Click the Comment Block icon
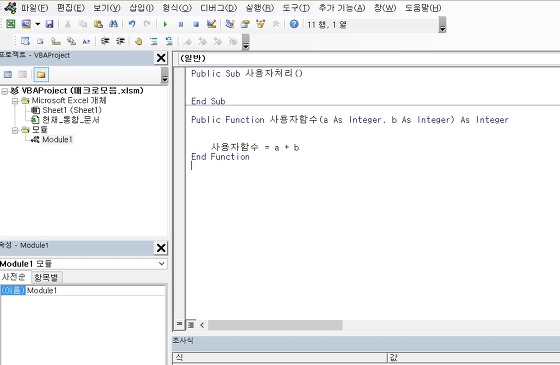Viewport: 560px width, 365px height. 154,41
